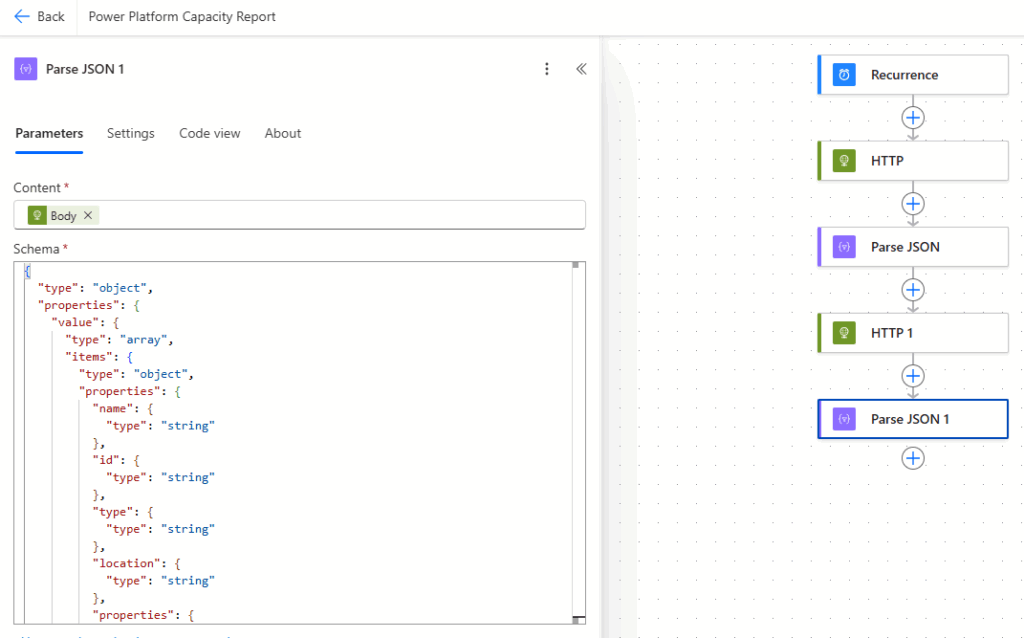Collapse the Parse JSON 1 panel with chevrons

tap(580, 69)
